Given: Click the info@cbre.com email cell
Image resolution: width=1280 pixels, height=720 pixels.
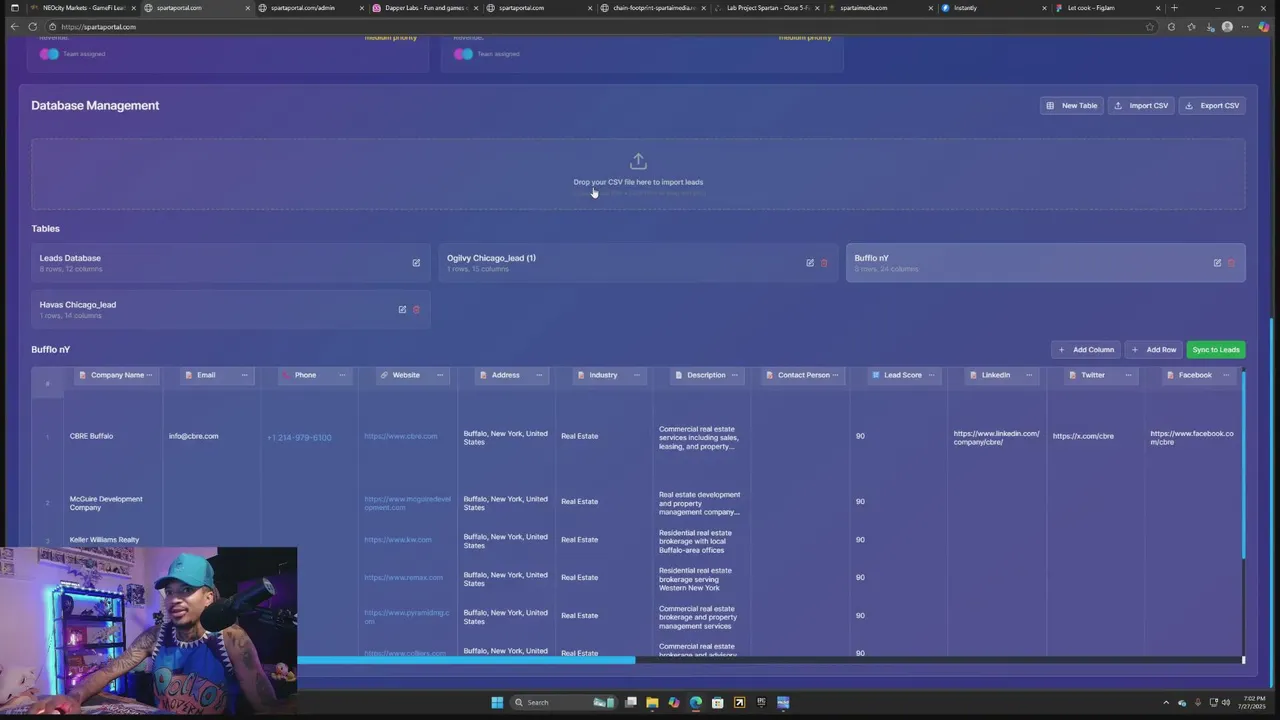Looking at the screenshot, I should 193,437.
